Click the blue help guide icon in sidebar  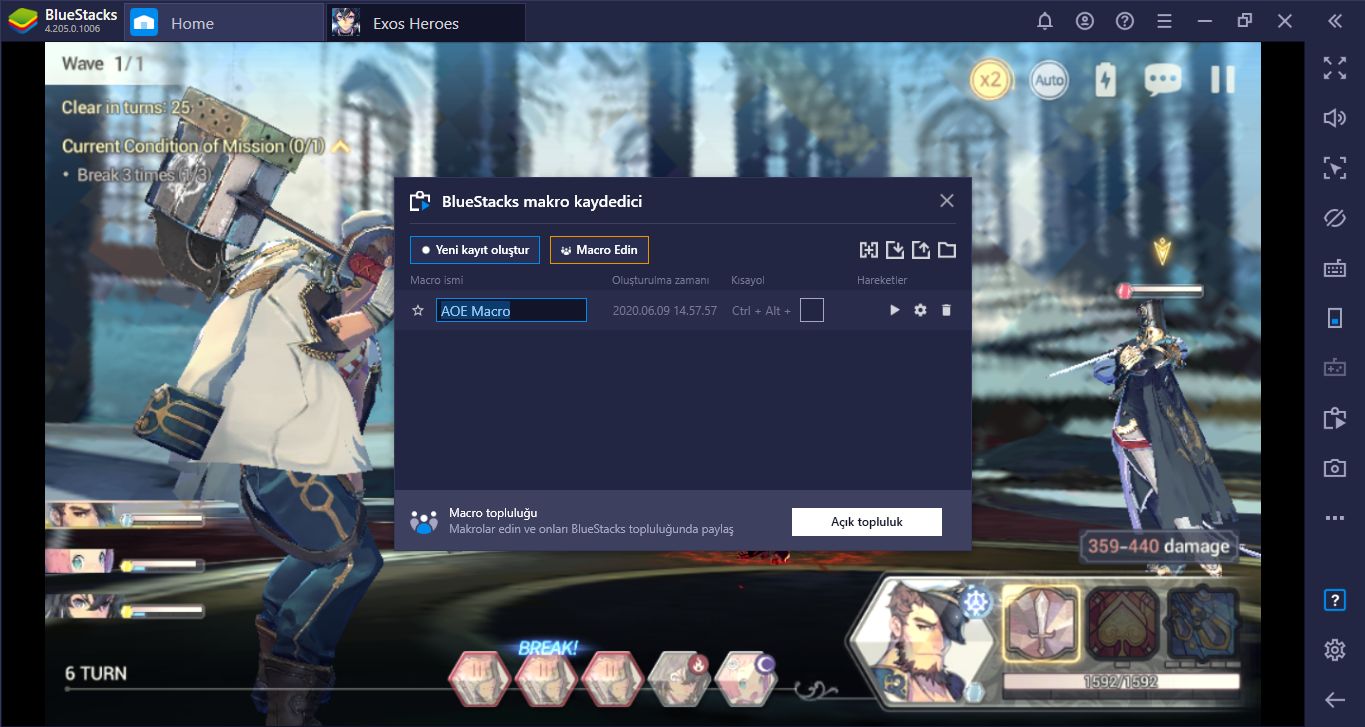point(1335,600)
